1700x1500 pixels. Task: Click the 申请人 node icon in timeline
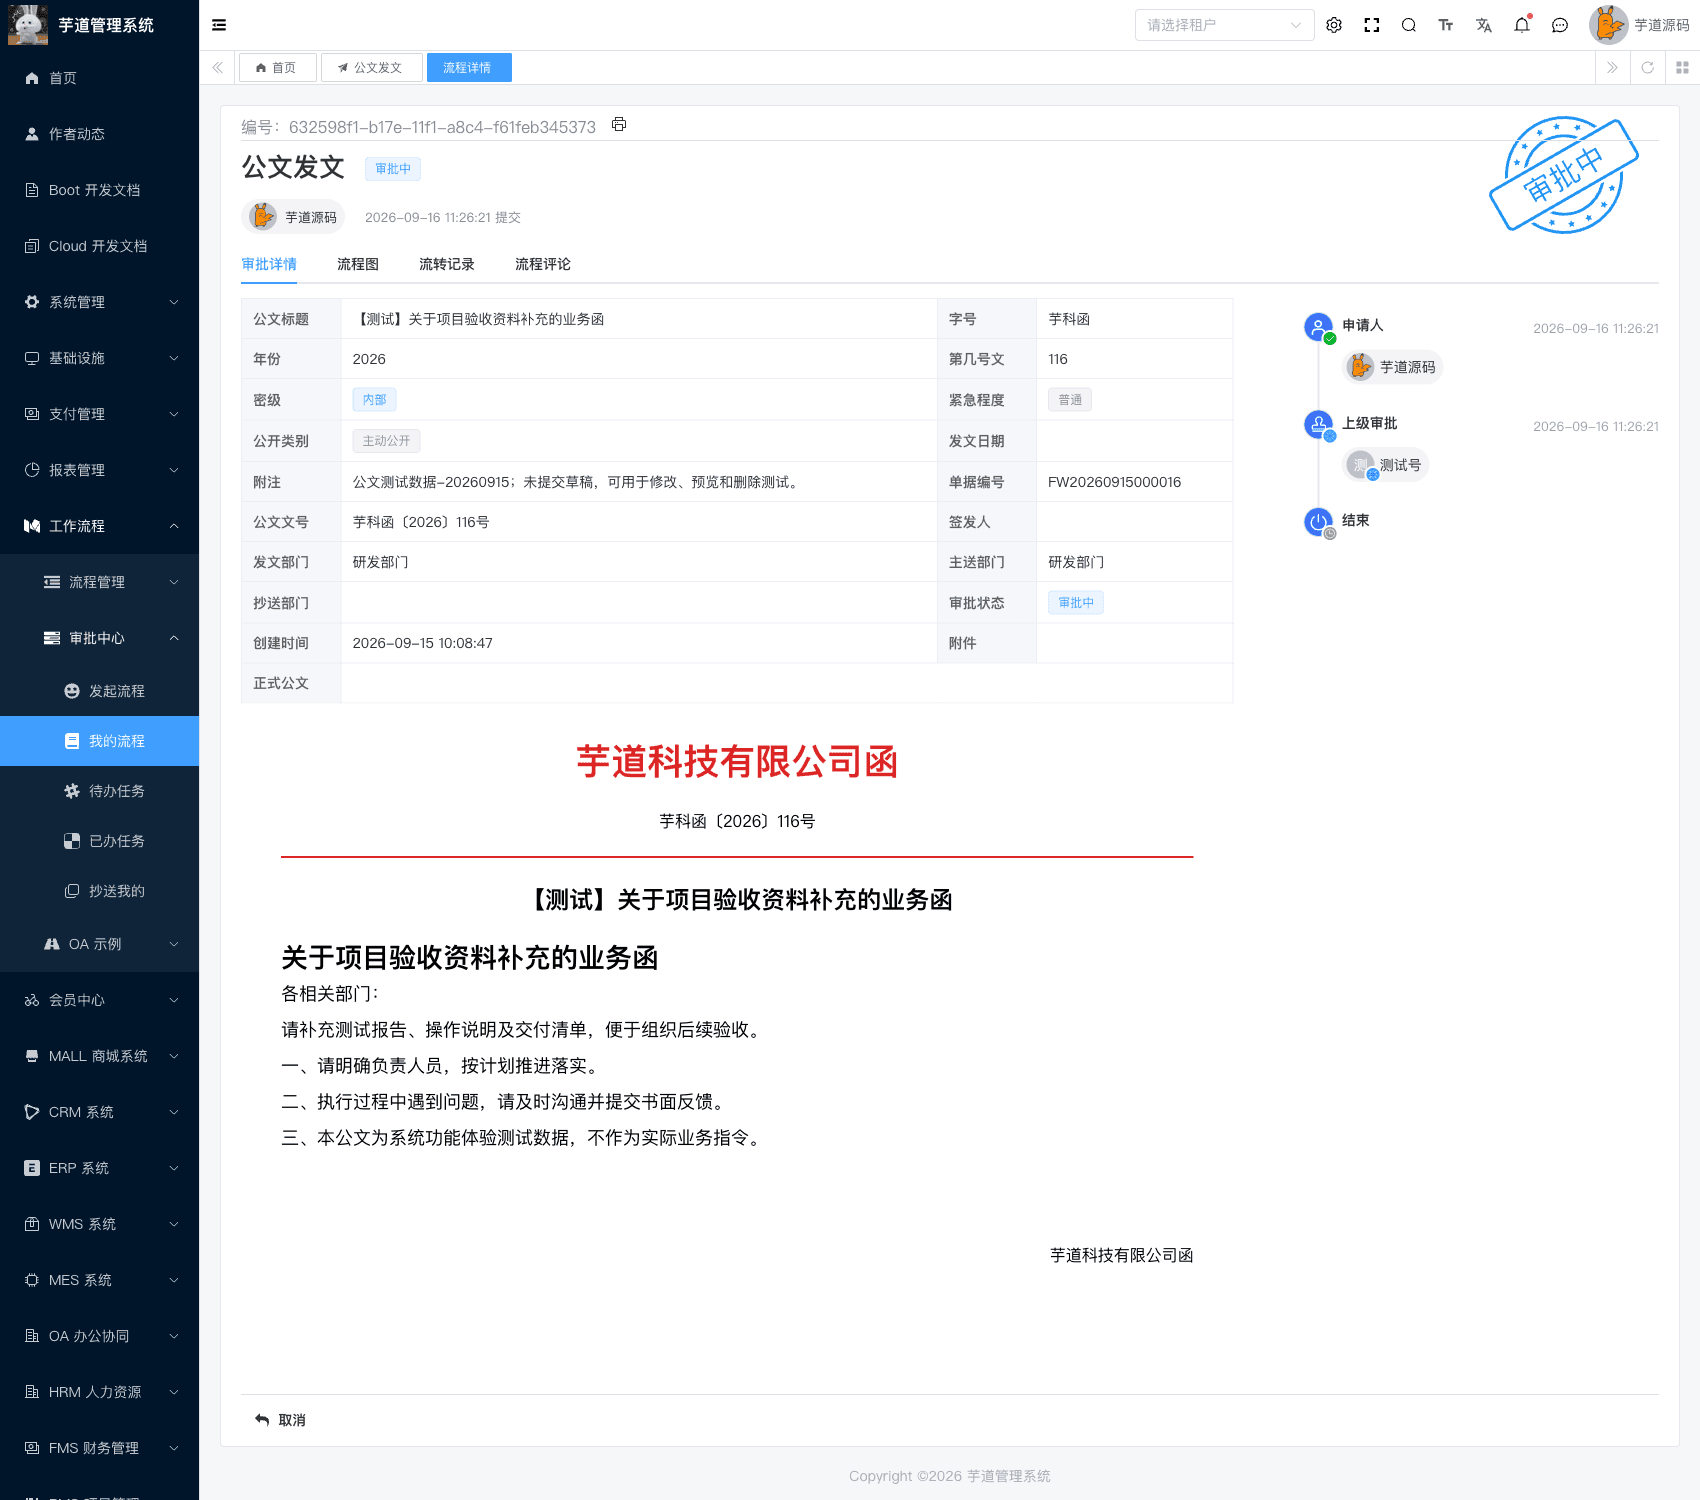(1319, 327)
